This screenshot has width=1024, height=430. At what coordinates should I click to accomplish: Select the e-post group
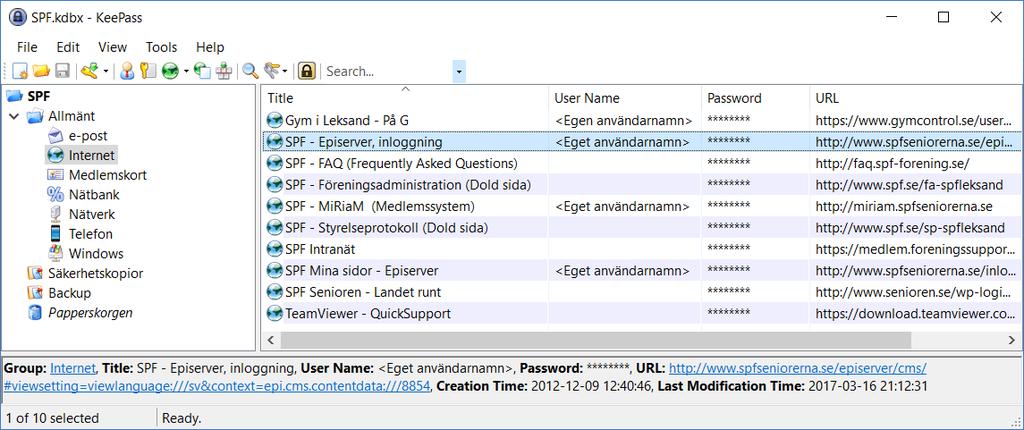[88, 136]
